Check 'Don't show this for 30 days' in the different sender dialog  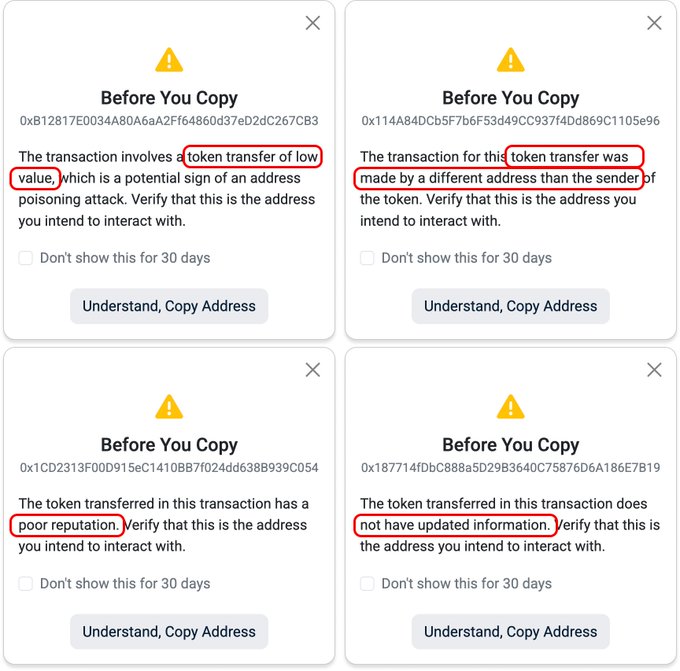pos(367,258)
